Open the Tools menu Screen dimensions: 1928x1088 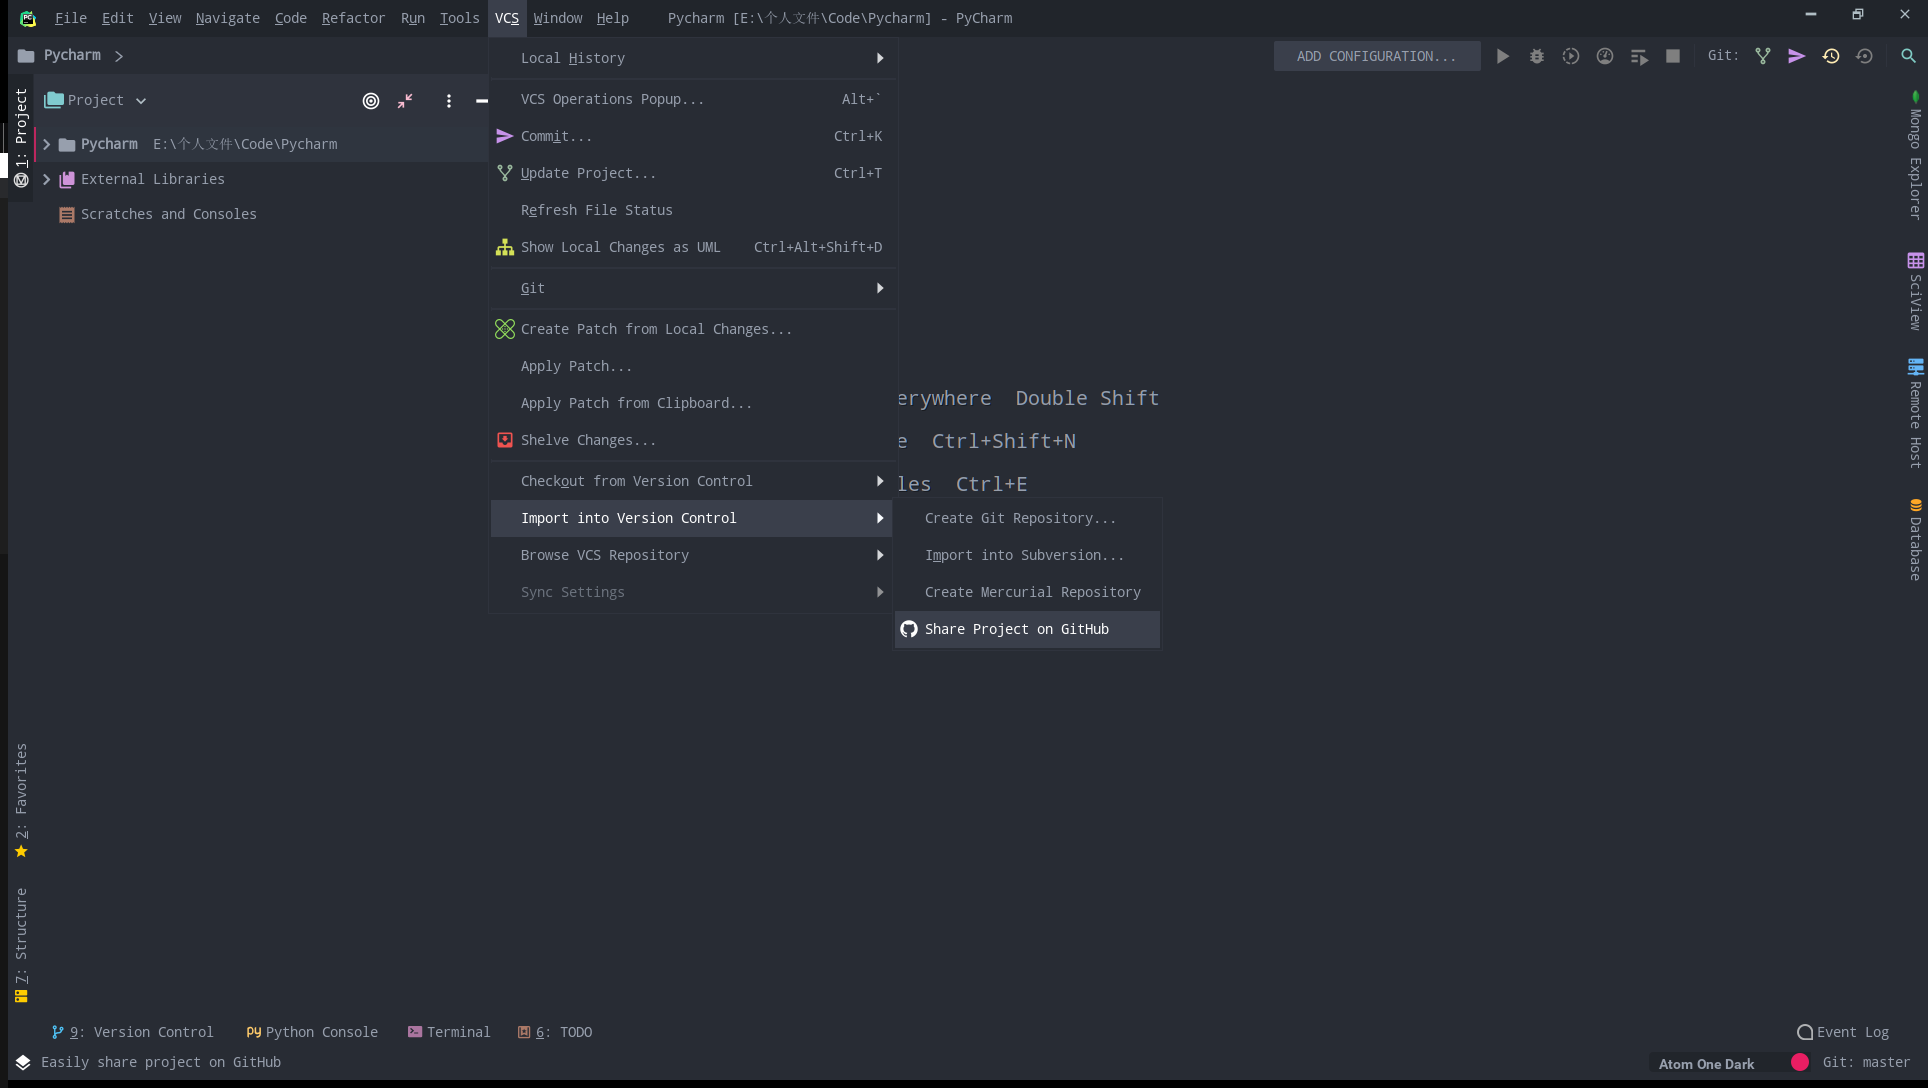pos(459,18)
